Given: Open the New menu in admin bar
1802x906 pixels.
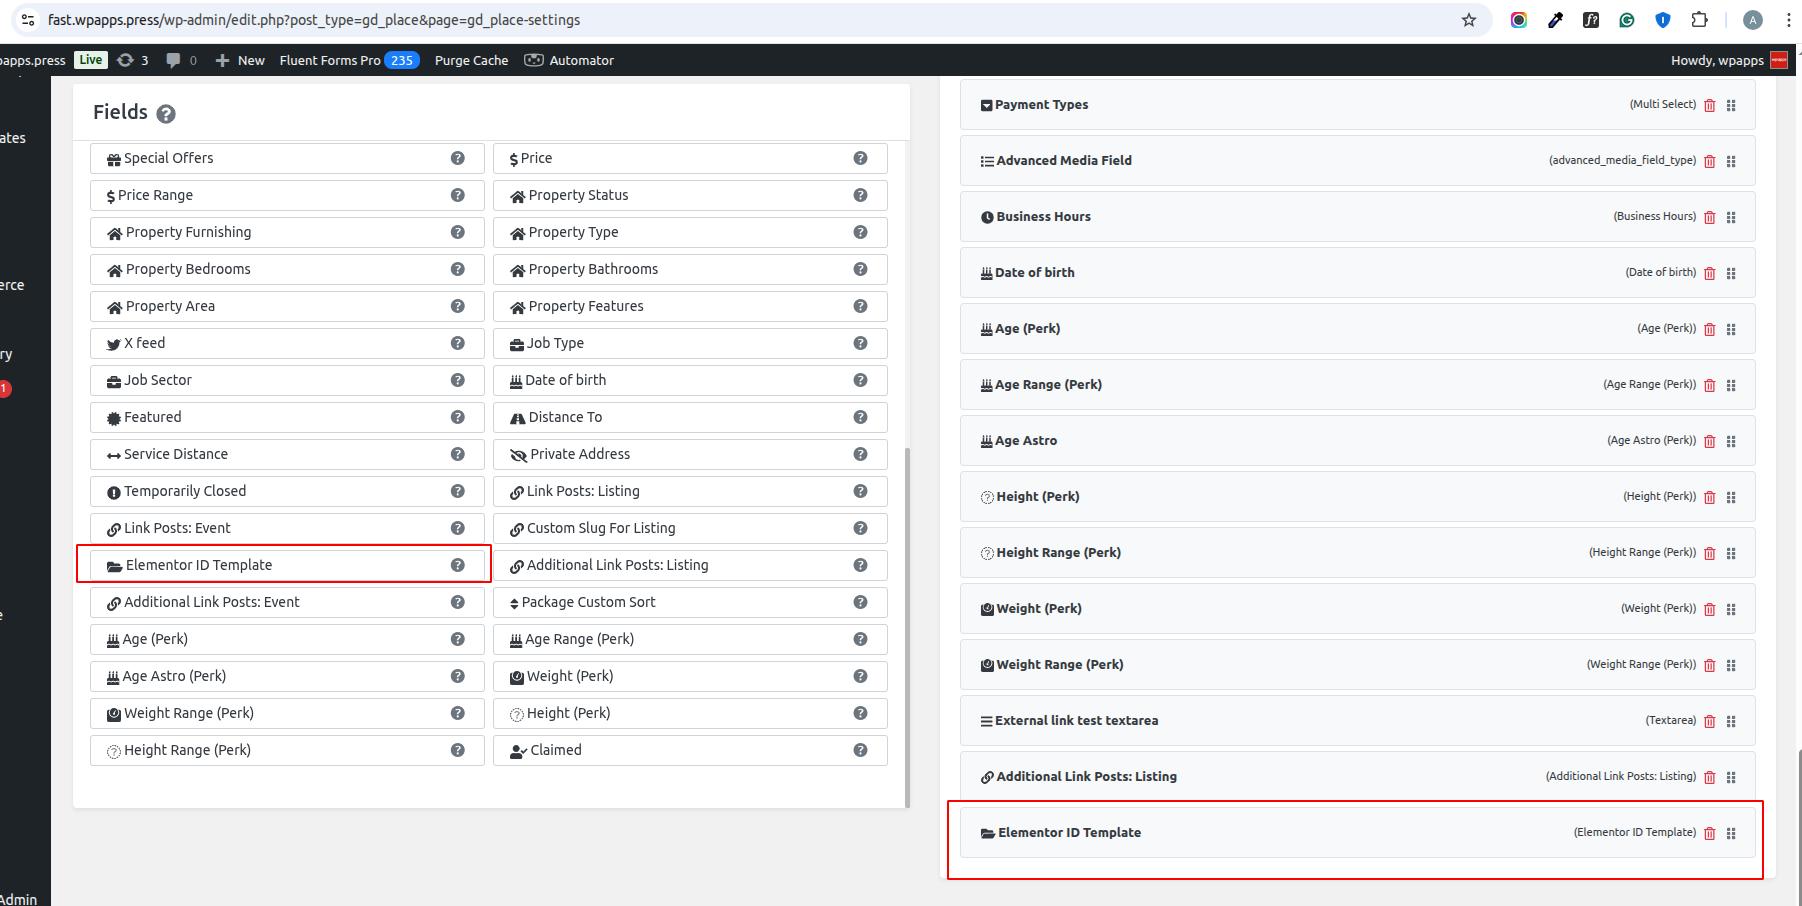Looking at the screenshot, I should [x=240, y=60].
